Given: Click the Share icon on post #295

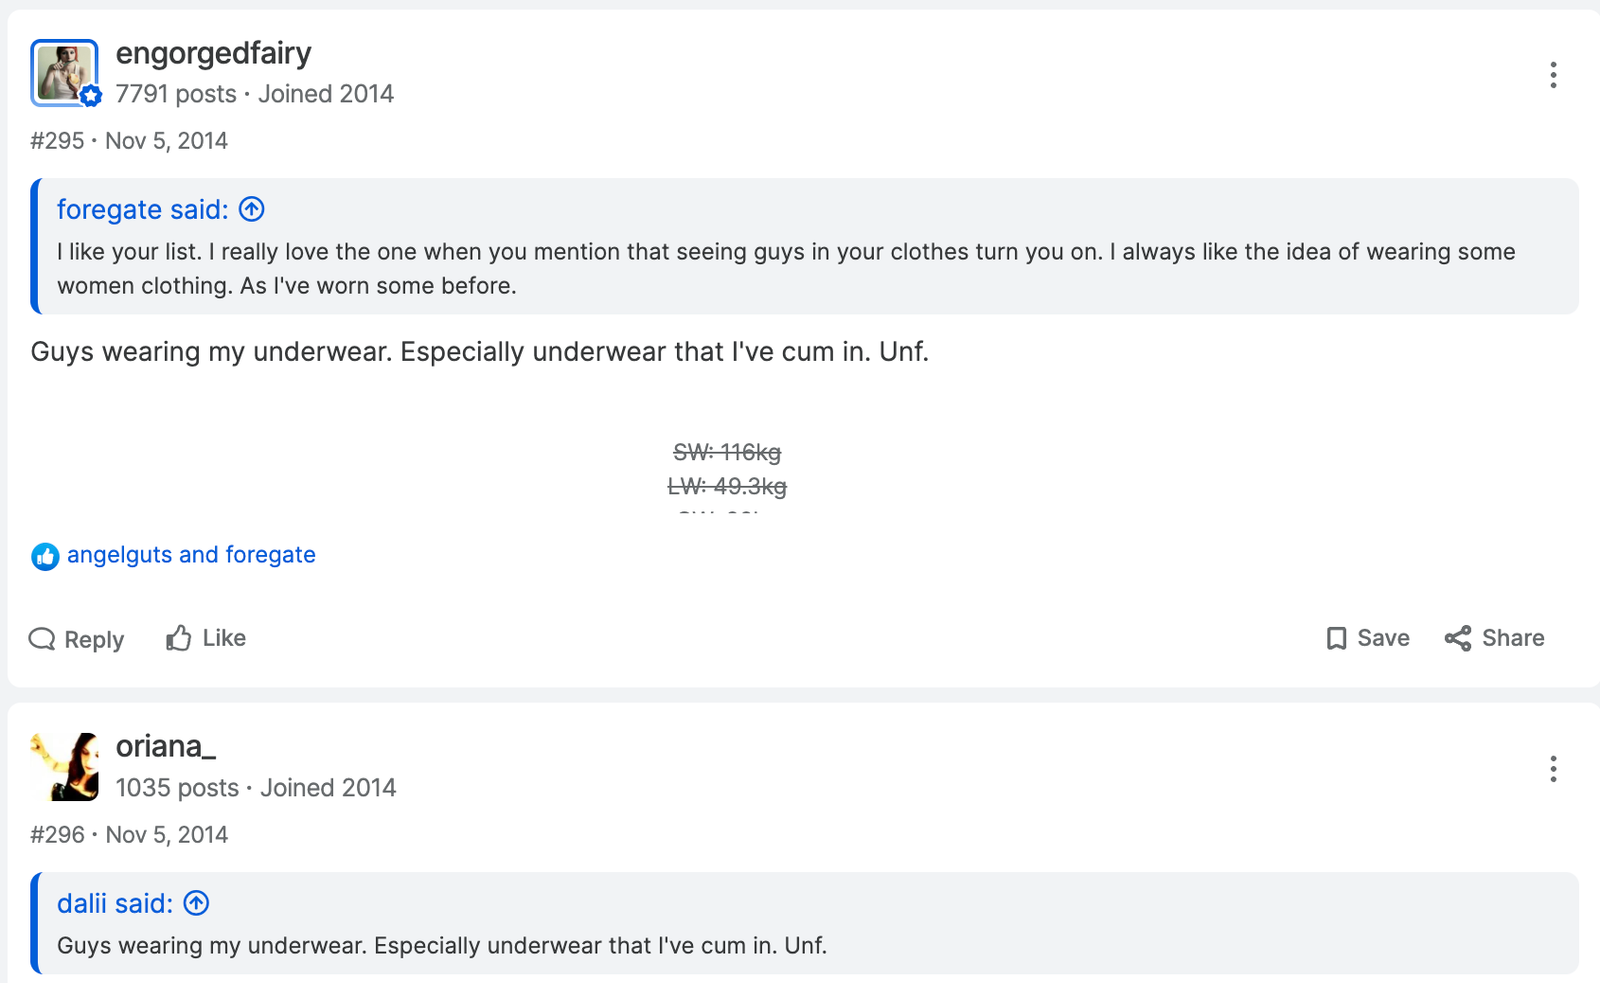Looking at the screenshot, I should (x=1458, y=638).
